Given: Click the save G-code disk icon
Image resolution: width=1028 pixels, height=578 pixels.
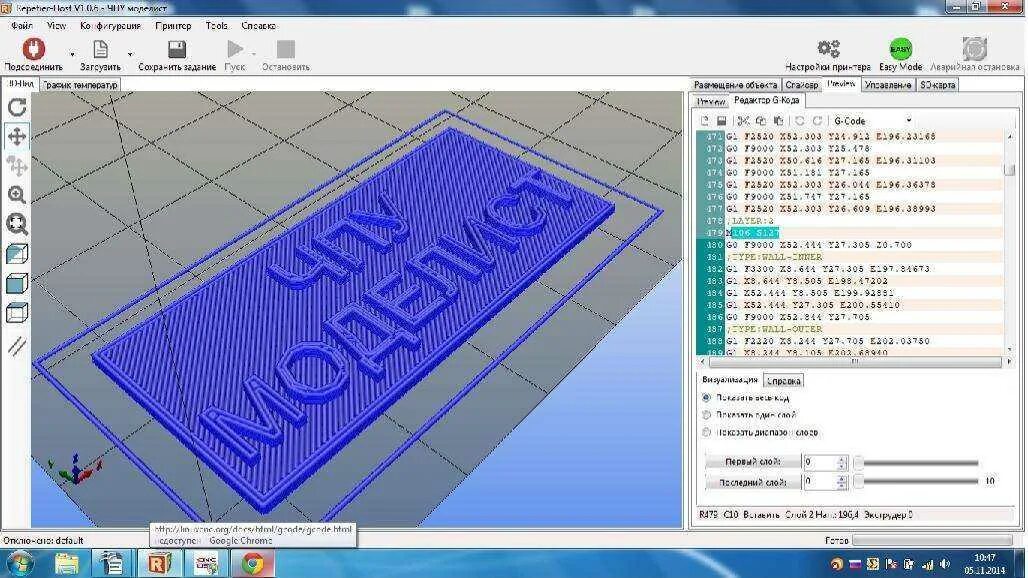Looking at the screenshot, I should pos(722,121).
